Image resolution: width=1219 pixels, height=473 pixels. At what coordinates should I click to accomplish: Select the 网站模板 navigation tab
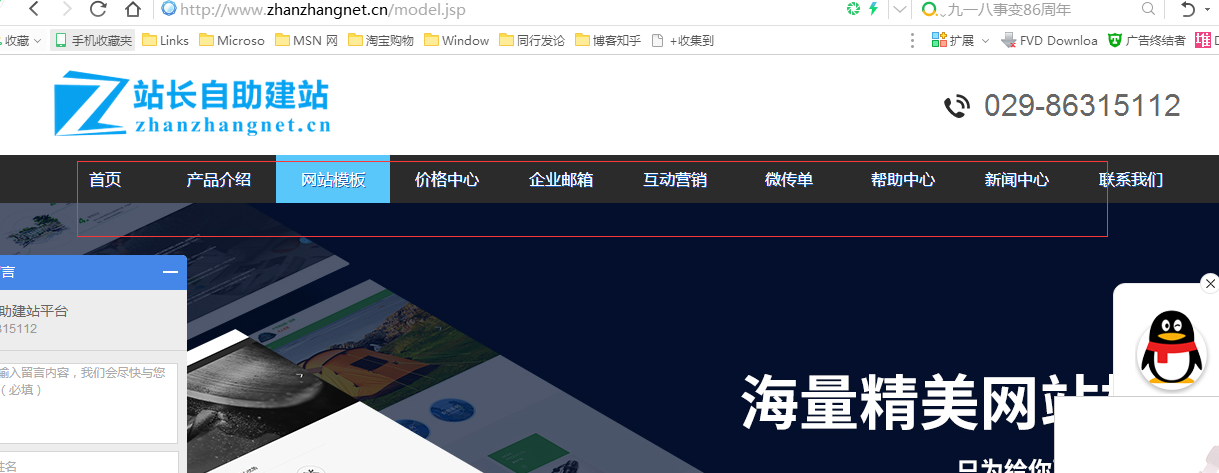click(333, 180)
